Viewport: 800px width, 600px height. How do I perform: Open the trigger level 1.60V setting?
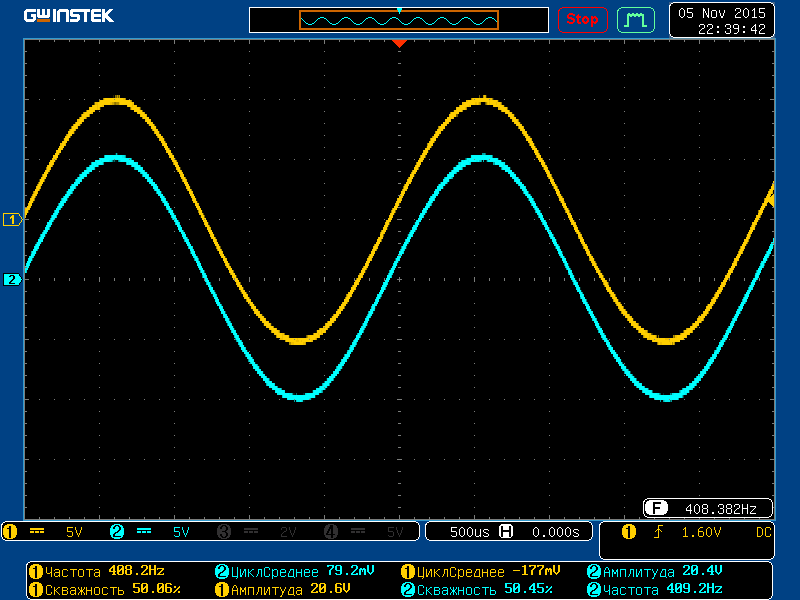tap(701, 532)
